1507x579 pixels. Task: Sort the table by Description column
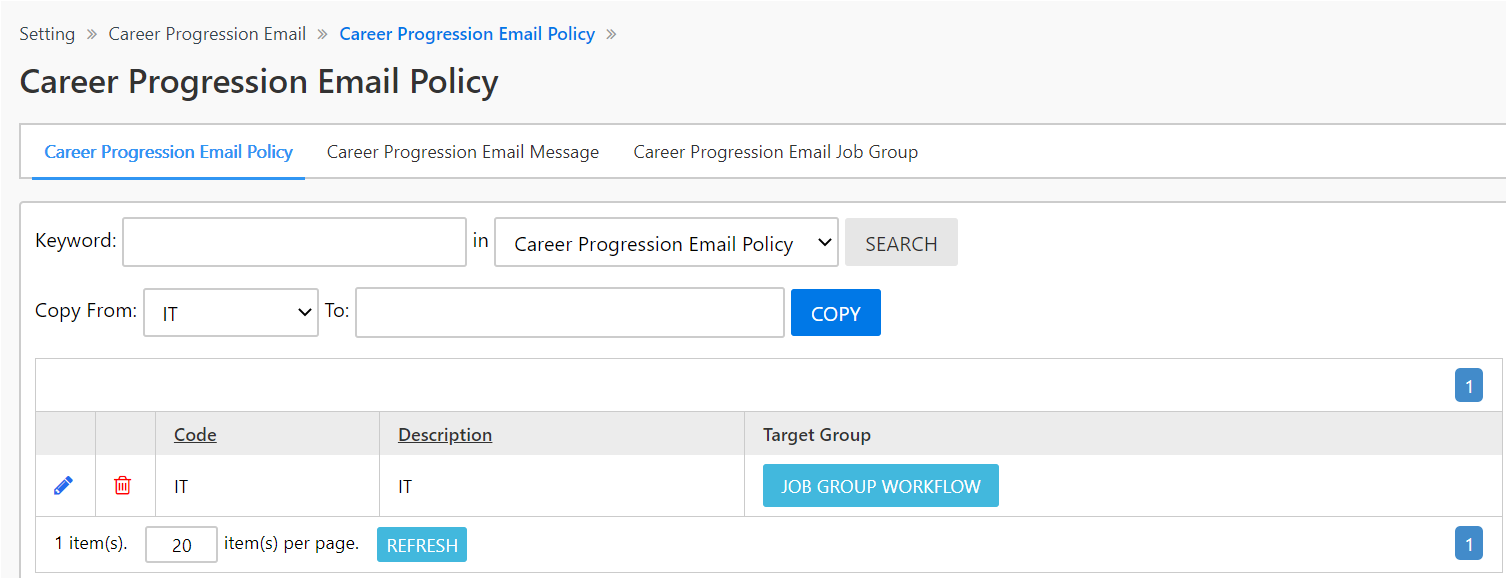pyautogui.click(x=444, y=435)
